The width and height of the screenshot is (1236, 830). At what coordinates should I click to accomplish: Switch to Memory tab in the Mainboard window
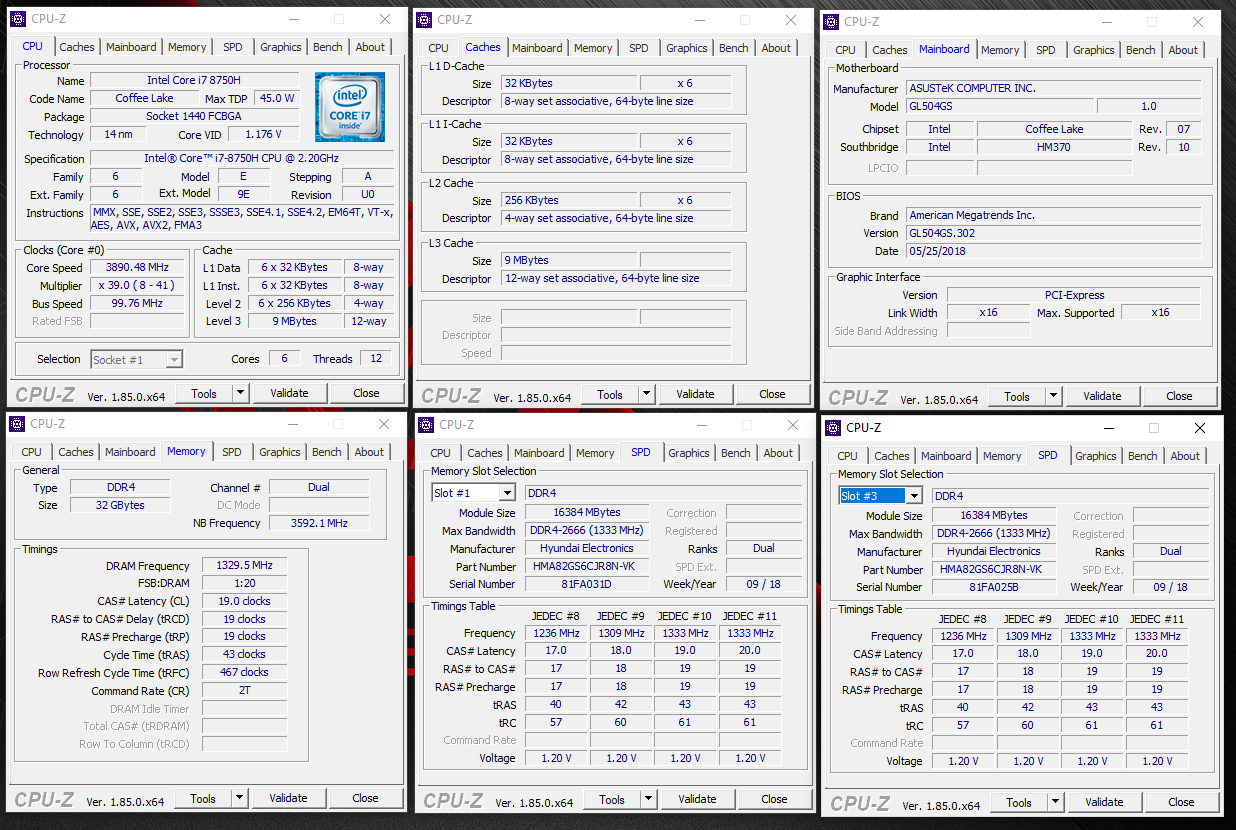click(1000, 50)
